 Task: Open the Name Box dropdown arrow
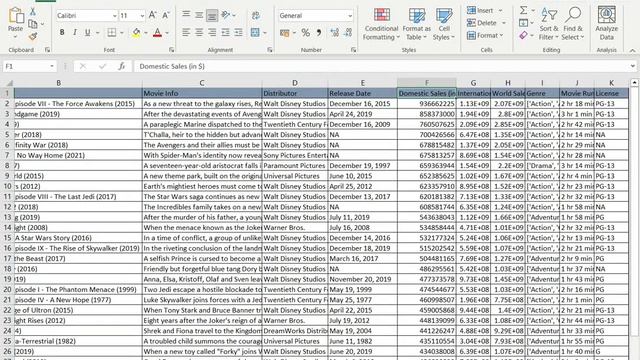pyautogui.click(x=52, y=66)
